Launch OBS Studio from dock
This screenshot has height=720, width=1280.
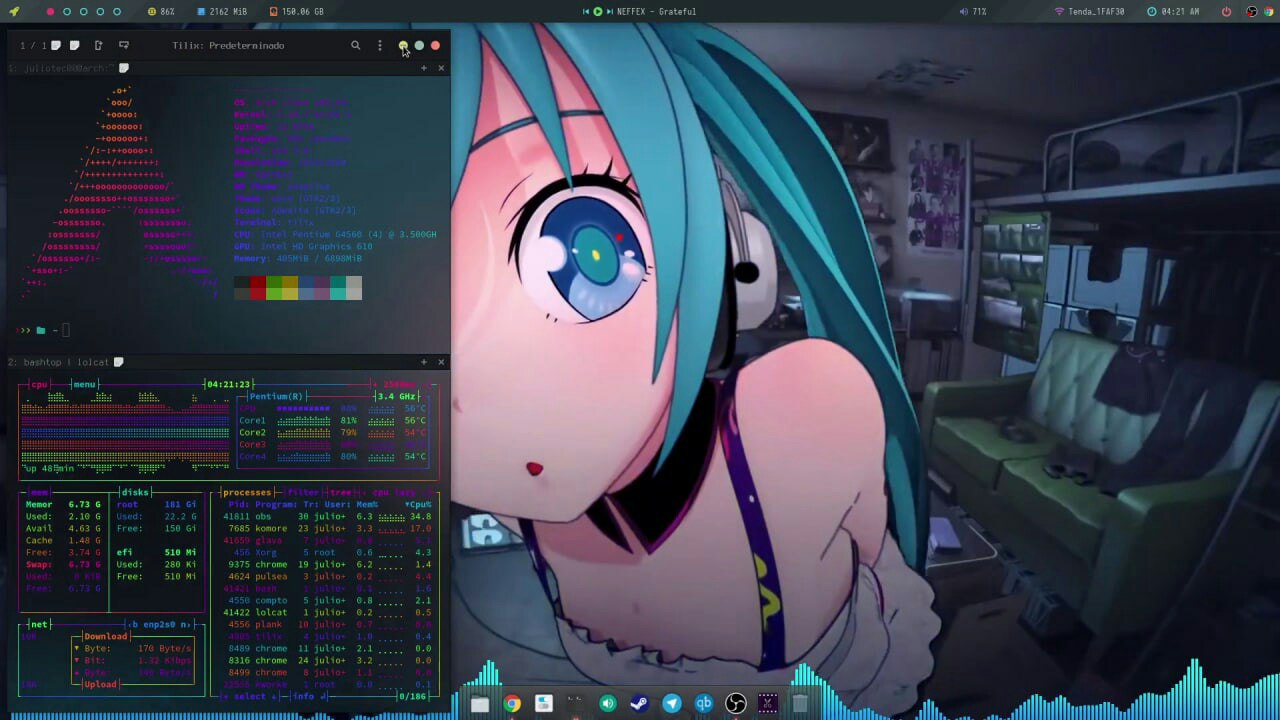(x=736, y=704)
